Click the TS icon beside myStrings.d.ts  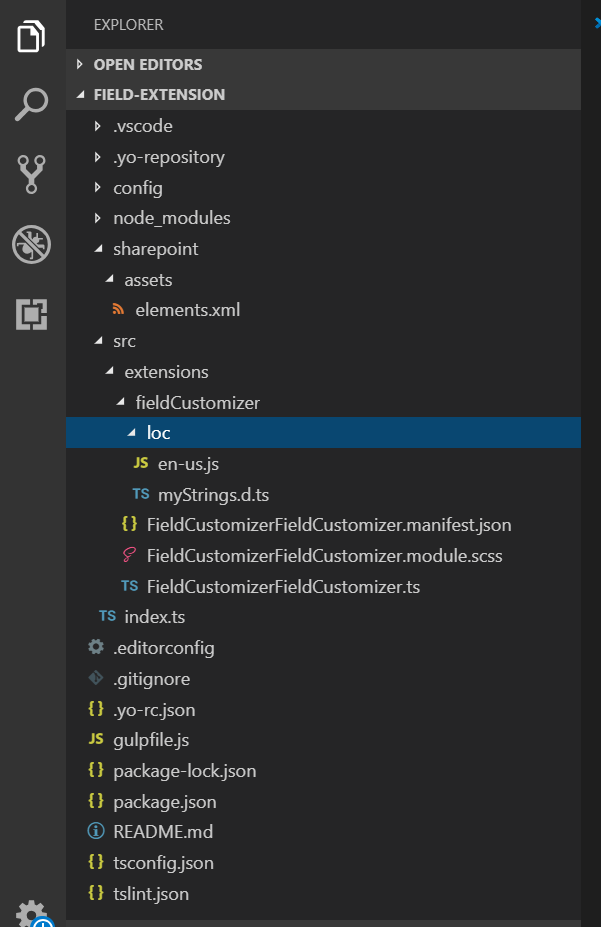click(x=141, y=494)
